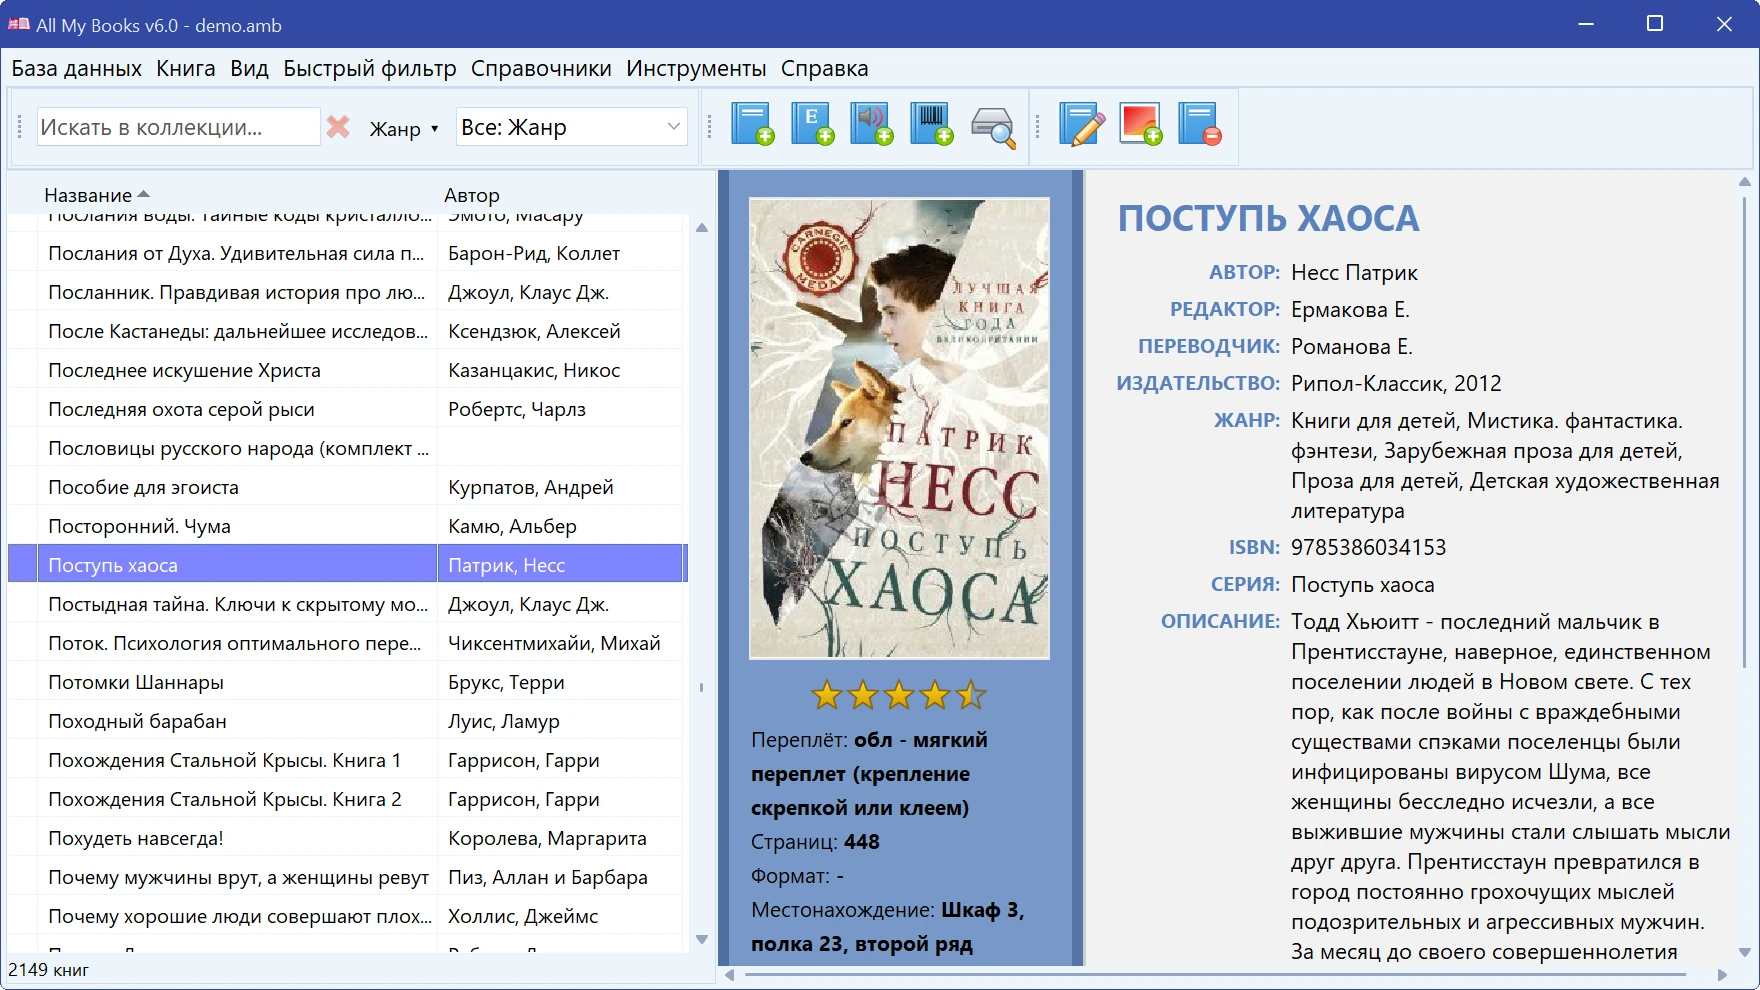1760x990 pixels.
Task: Click the Add audiobook speaker icon
Action: [872, 125]
